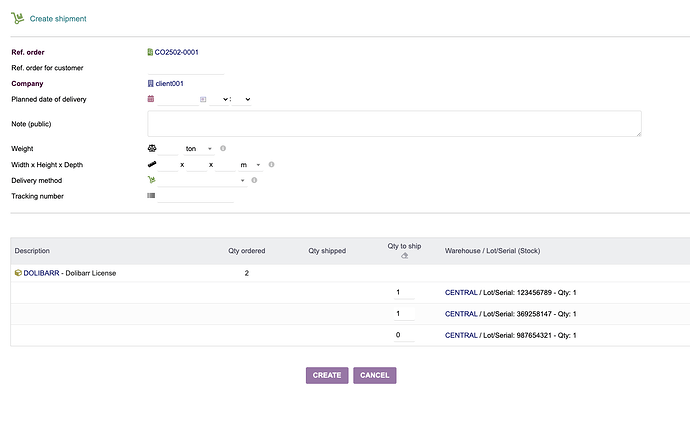Click the date picker icon beside the date field
Viewport: 690px width, 446px height.
pos(202,99)
